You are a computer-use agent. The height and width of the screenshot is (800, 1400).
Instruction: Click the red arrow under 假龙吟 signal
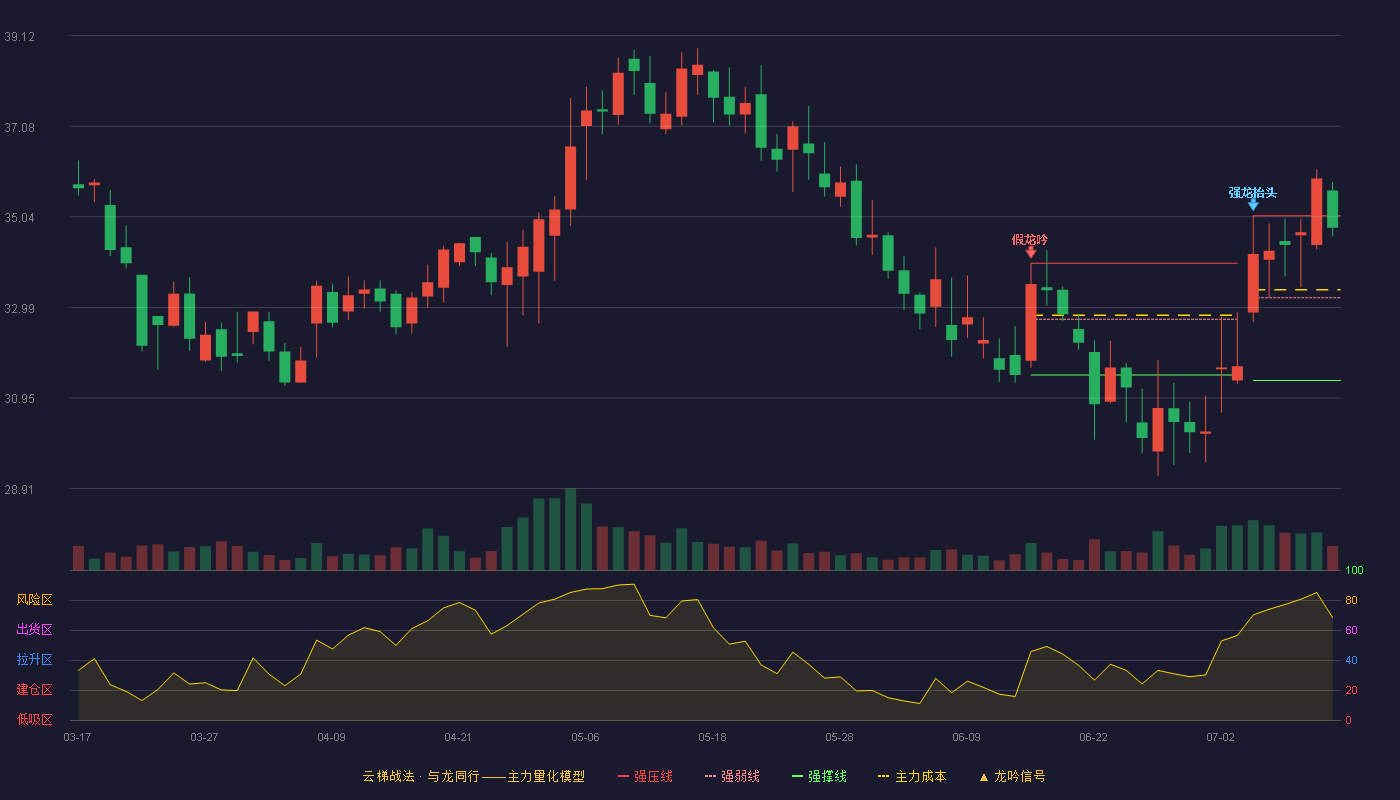(x=1030, y=253)
